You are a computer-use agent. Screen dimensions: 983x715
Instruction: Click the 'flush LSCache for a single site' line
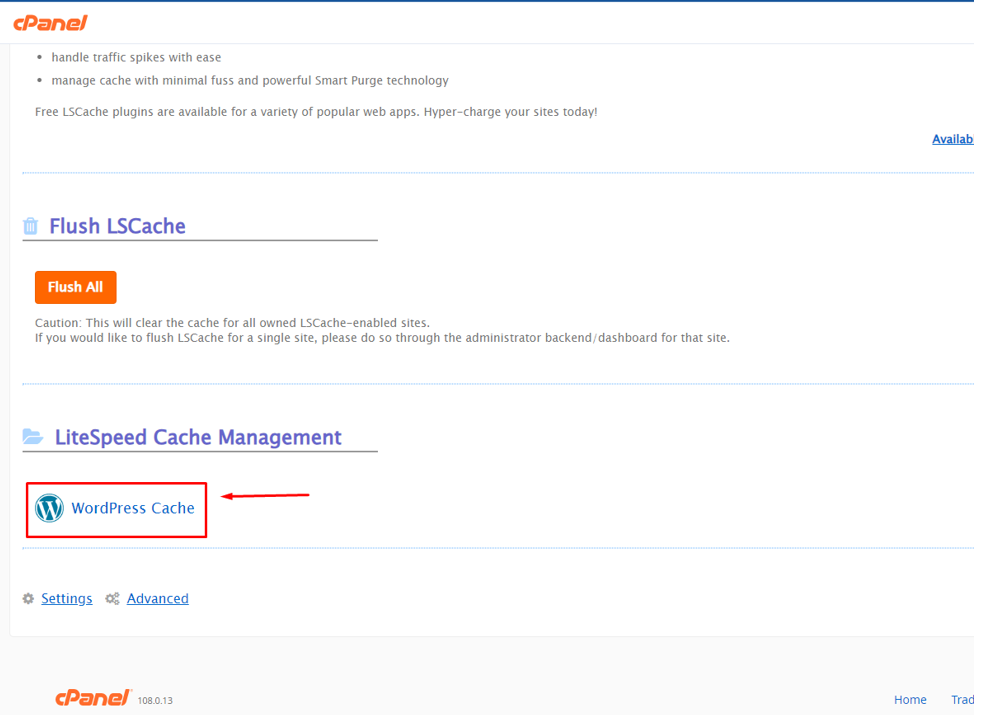pyautogui.click(x=382, y=338)
